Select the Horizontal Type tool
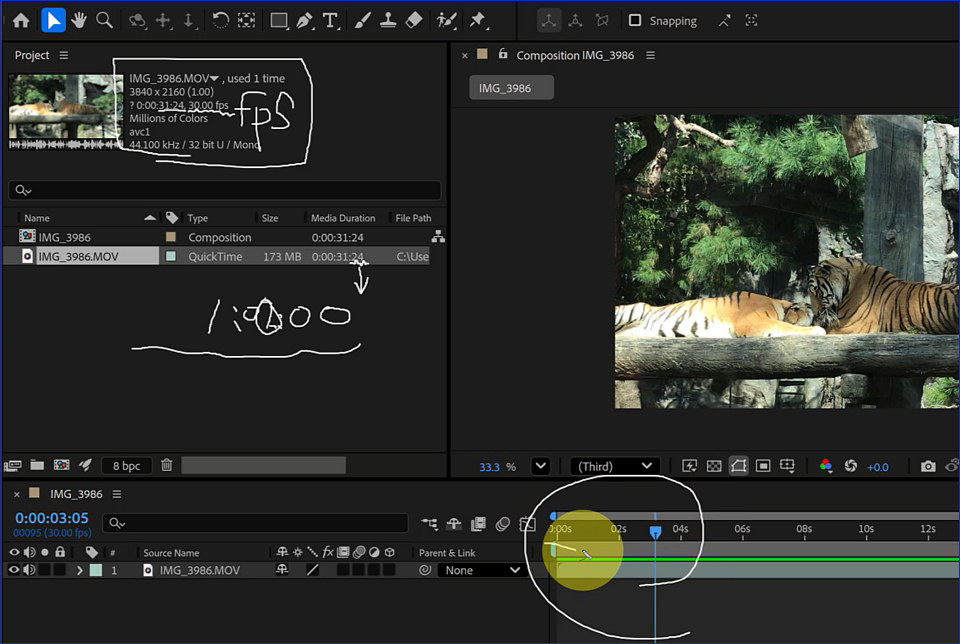The width and height of the screenshot is (960, 644). point(330,20)
